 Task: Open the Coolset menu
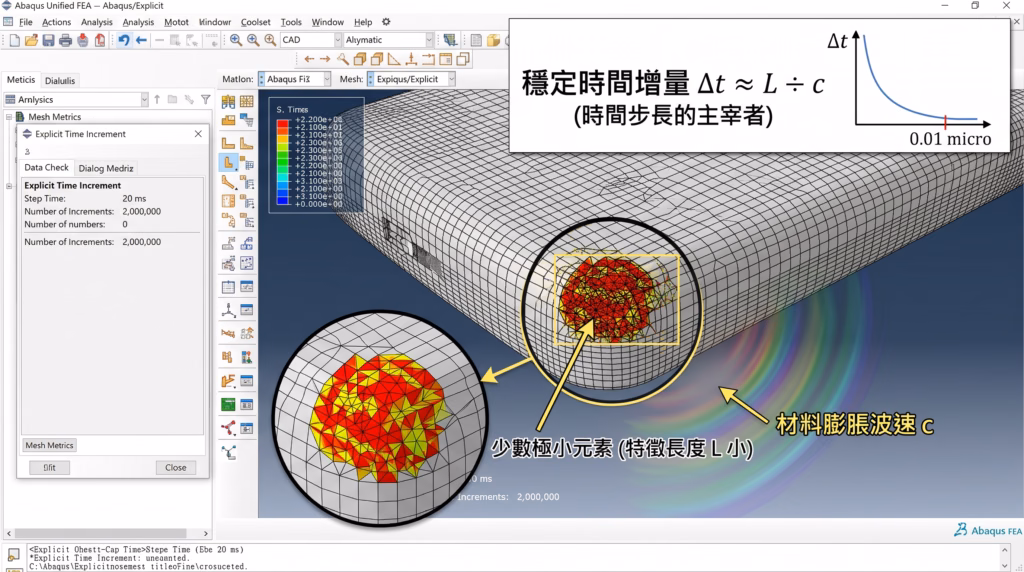(255, 22)
